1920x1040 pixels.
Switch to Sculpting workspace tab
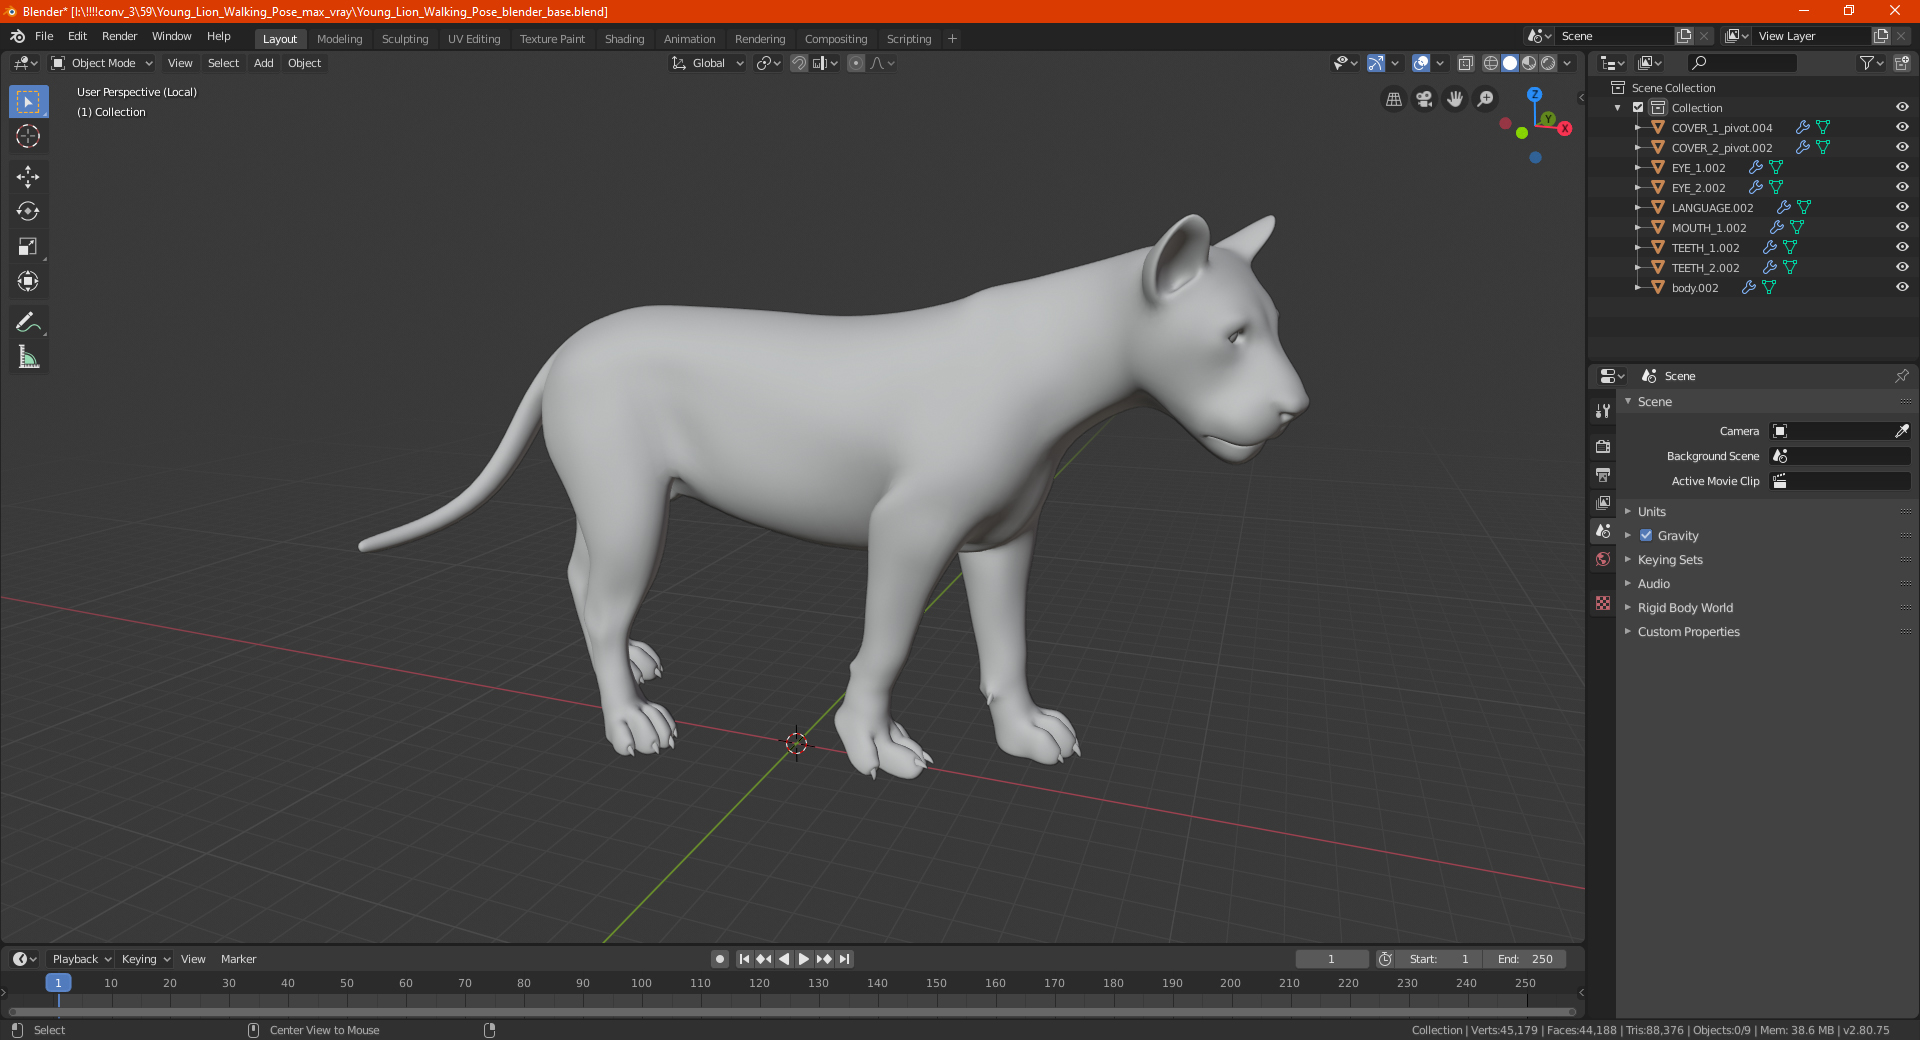[x=405, y=39]
